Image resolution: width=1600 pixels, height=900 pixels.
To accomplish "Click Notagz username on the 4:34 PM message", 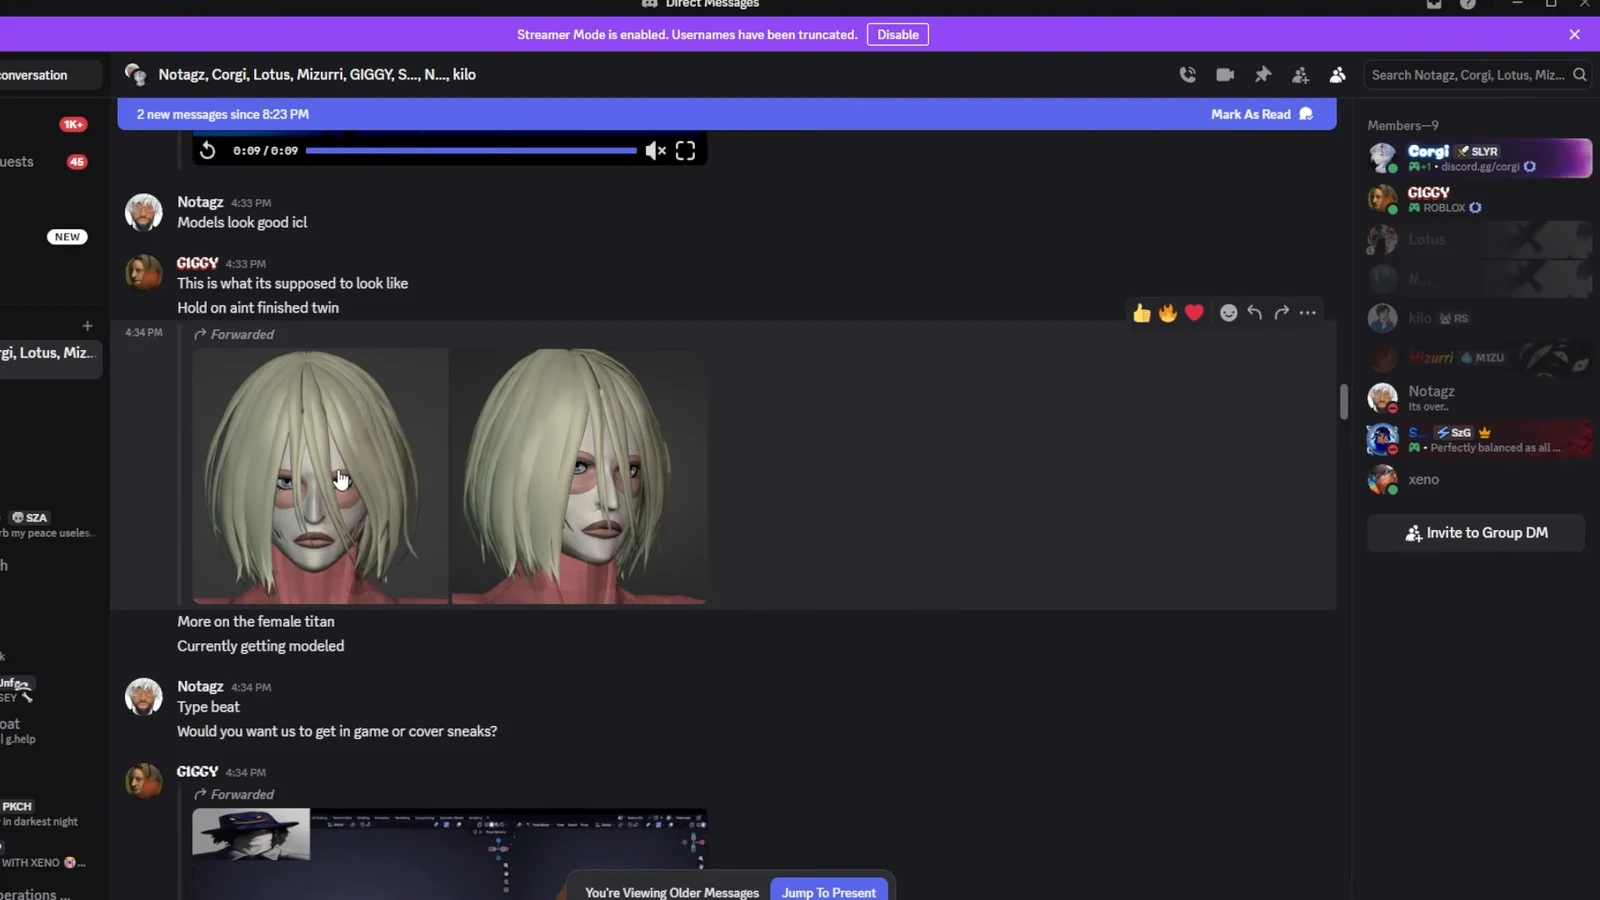I will (x=200, y=686).
